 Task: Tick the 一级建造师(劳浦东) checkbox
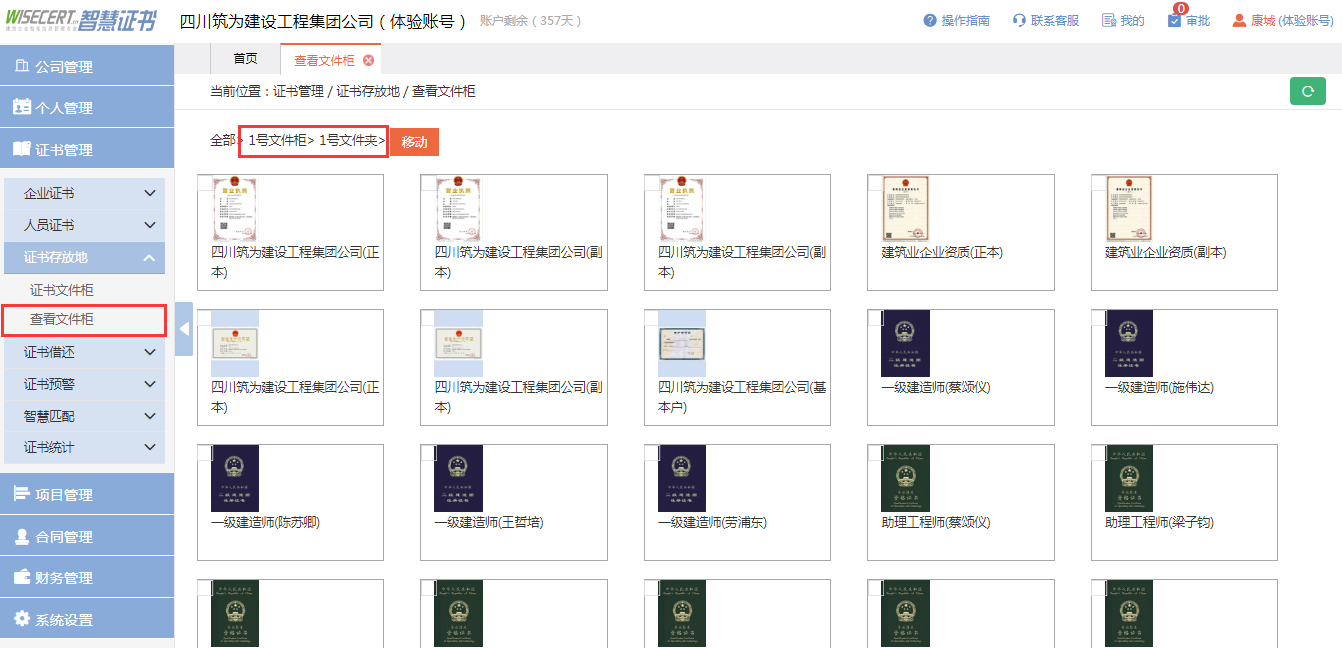pyautogui.click(x=651, y=452)
